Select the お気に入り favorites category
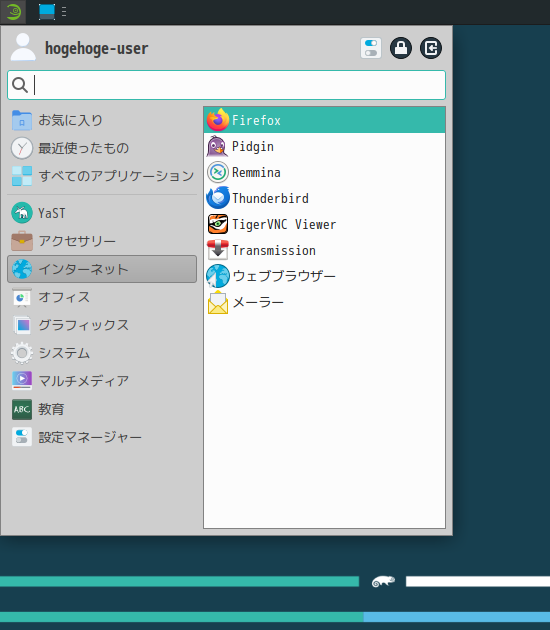This screenshot has height=630, width=550. click(x=102, y=120)
